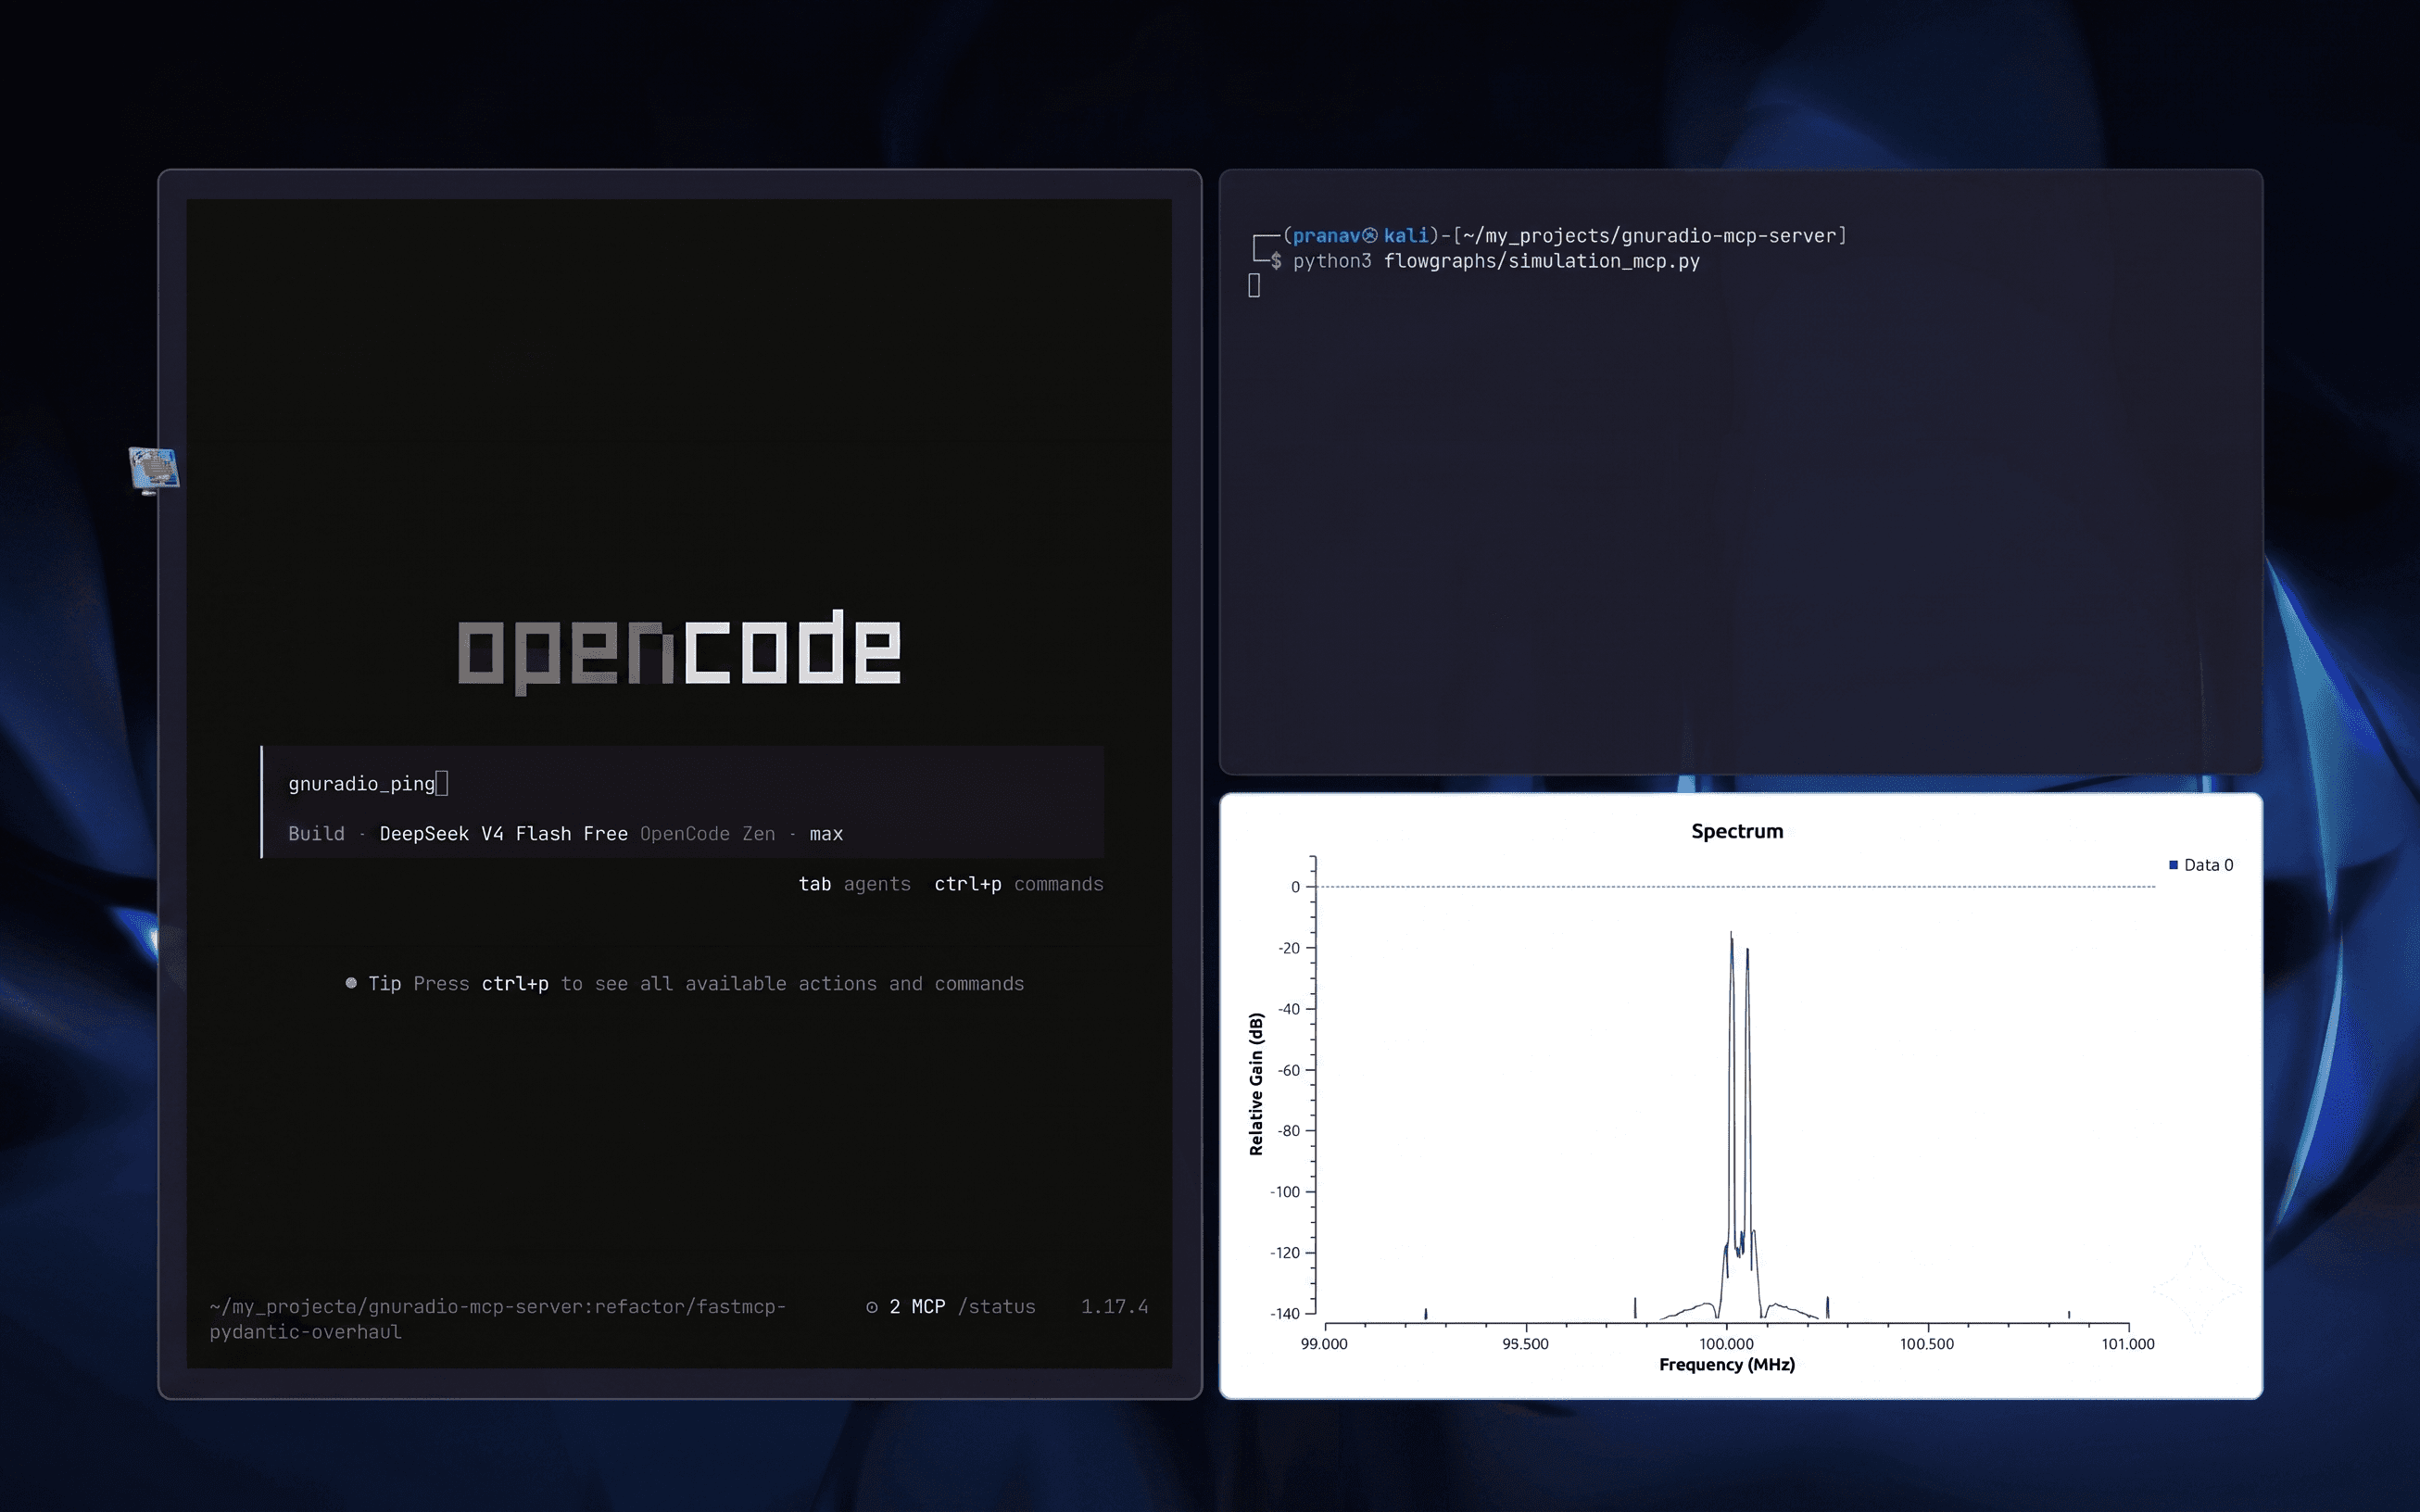Click the Frequency (MHz) axis label
Viewport: 2420px width, 1512px height.
click(x=1727, y=1365)
